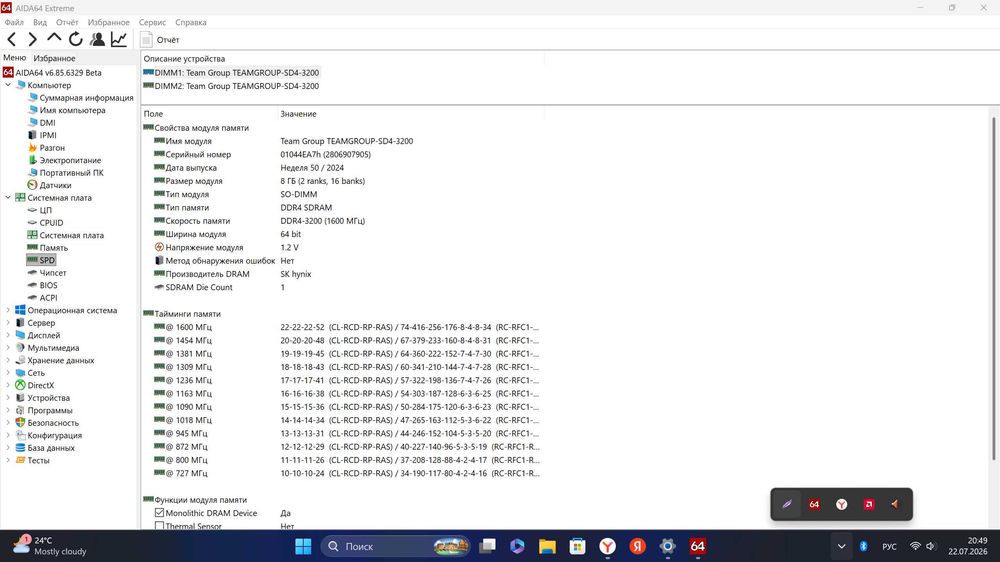Click the Поиск taskbar search box
Image resolution: width=1000 pixels, height=562 pixels.
click(x=395, y=546)
